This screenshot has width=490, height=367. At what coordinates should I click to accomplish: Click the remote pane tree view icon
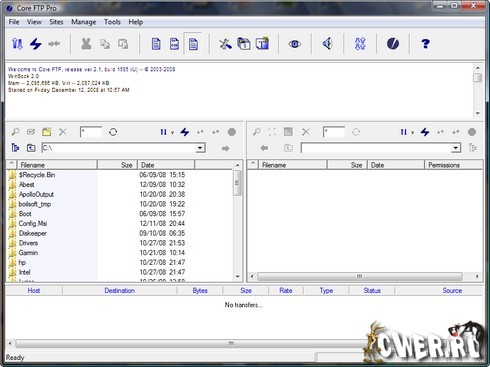[473, 147]
